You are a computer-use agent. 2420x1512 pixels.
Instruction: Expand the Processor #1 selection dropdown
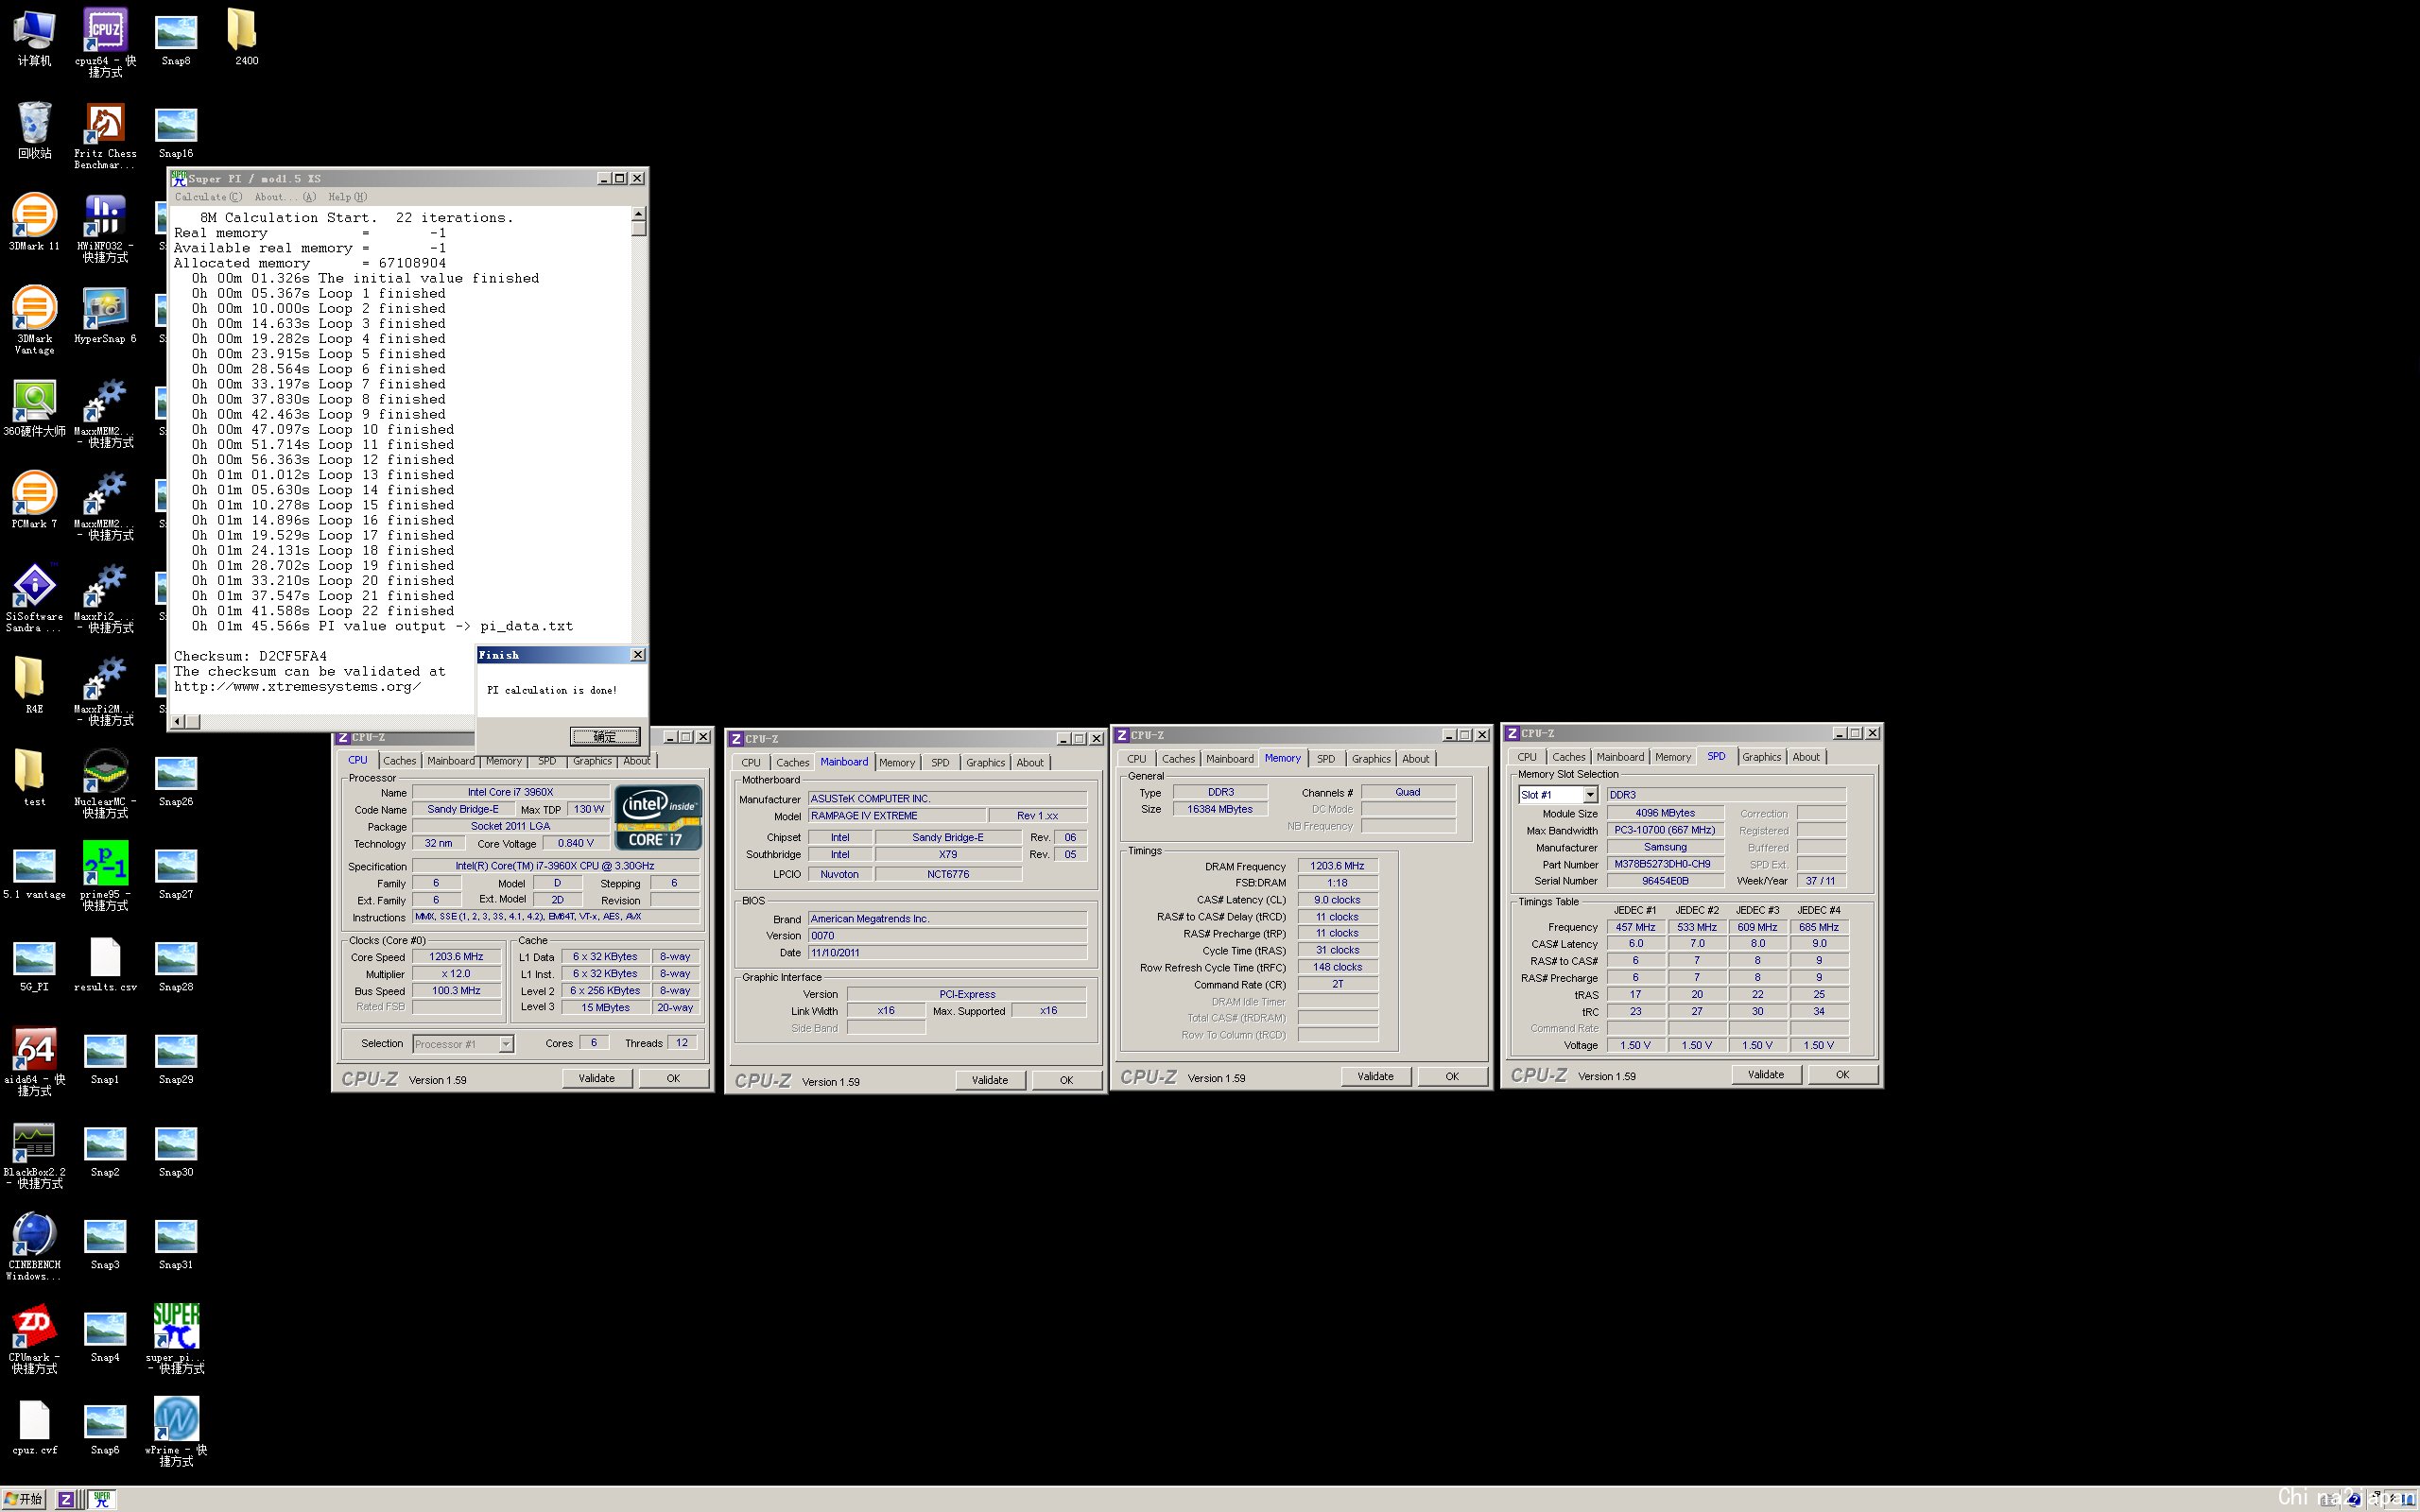coord(506,1044)
